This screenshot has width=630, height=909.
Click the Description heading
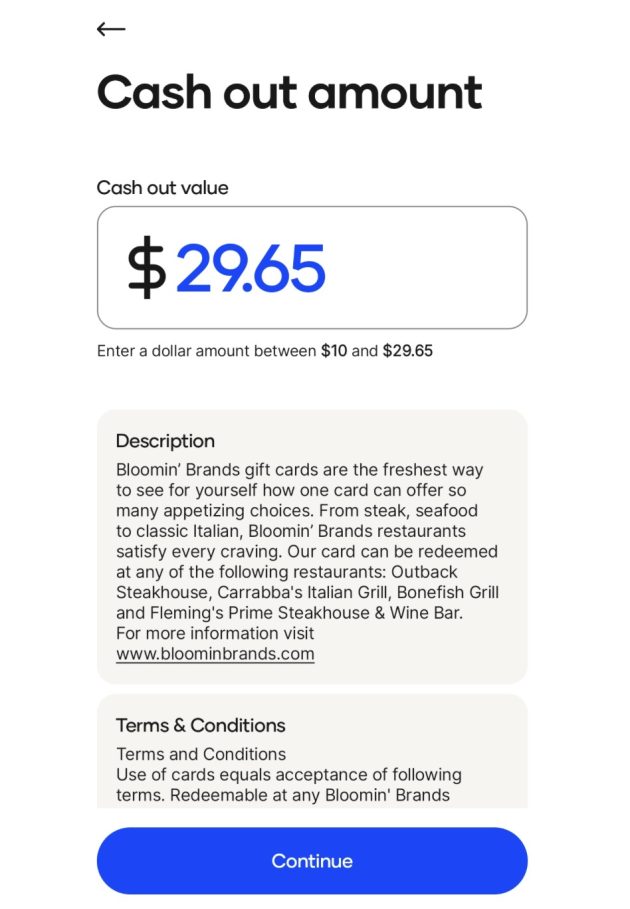tap(165, 441)
